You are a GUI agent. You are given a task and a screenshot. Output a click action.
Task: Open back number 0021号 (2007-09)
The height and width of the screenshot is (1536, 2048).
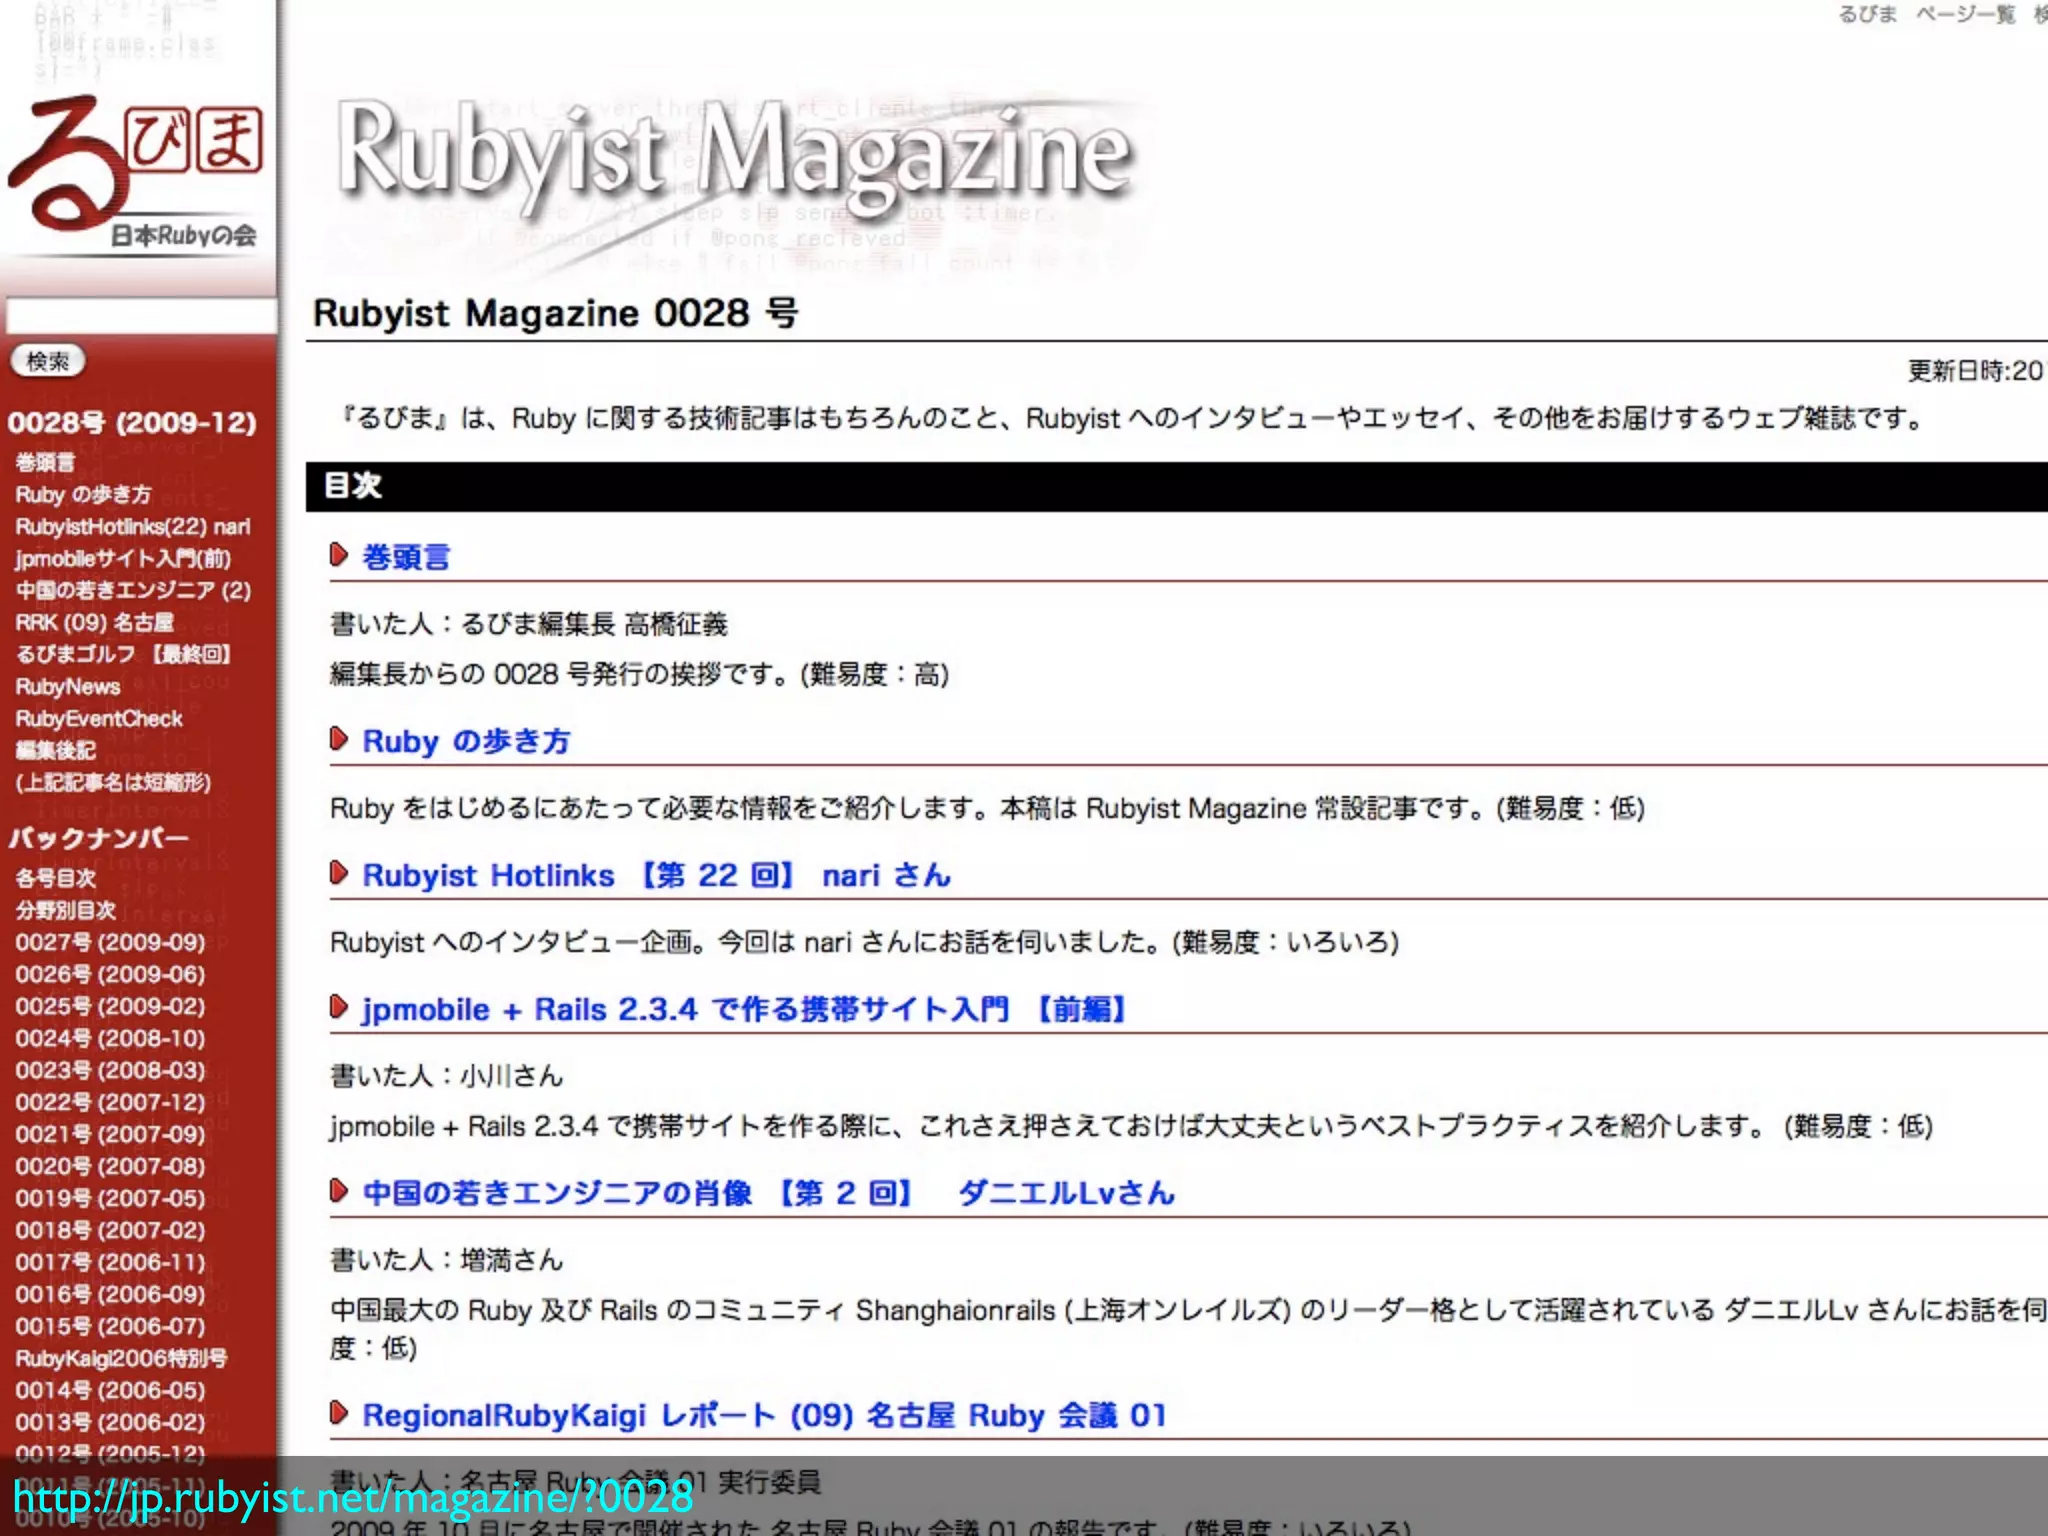pos(110,1134)
